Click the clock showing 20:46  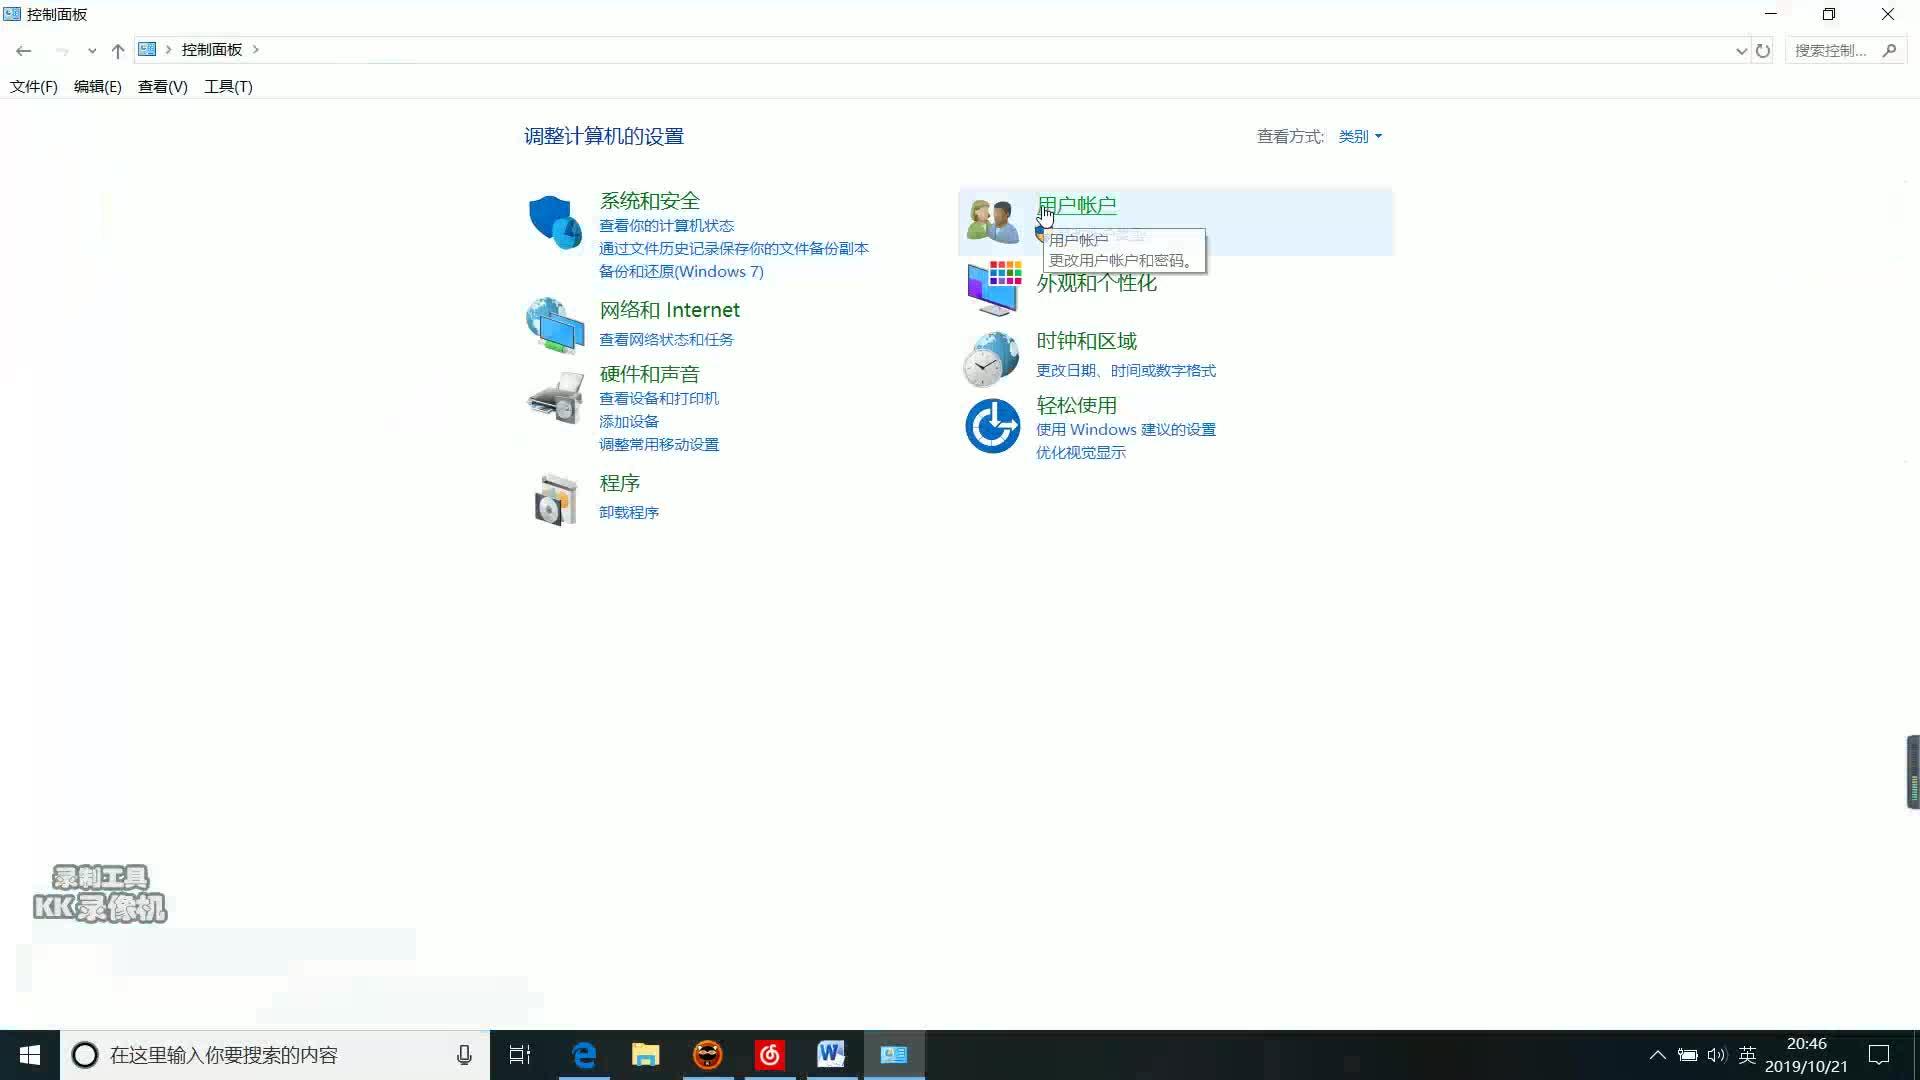point(1806,1044)
